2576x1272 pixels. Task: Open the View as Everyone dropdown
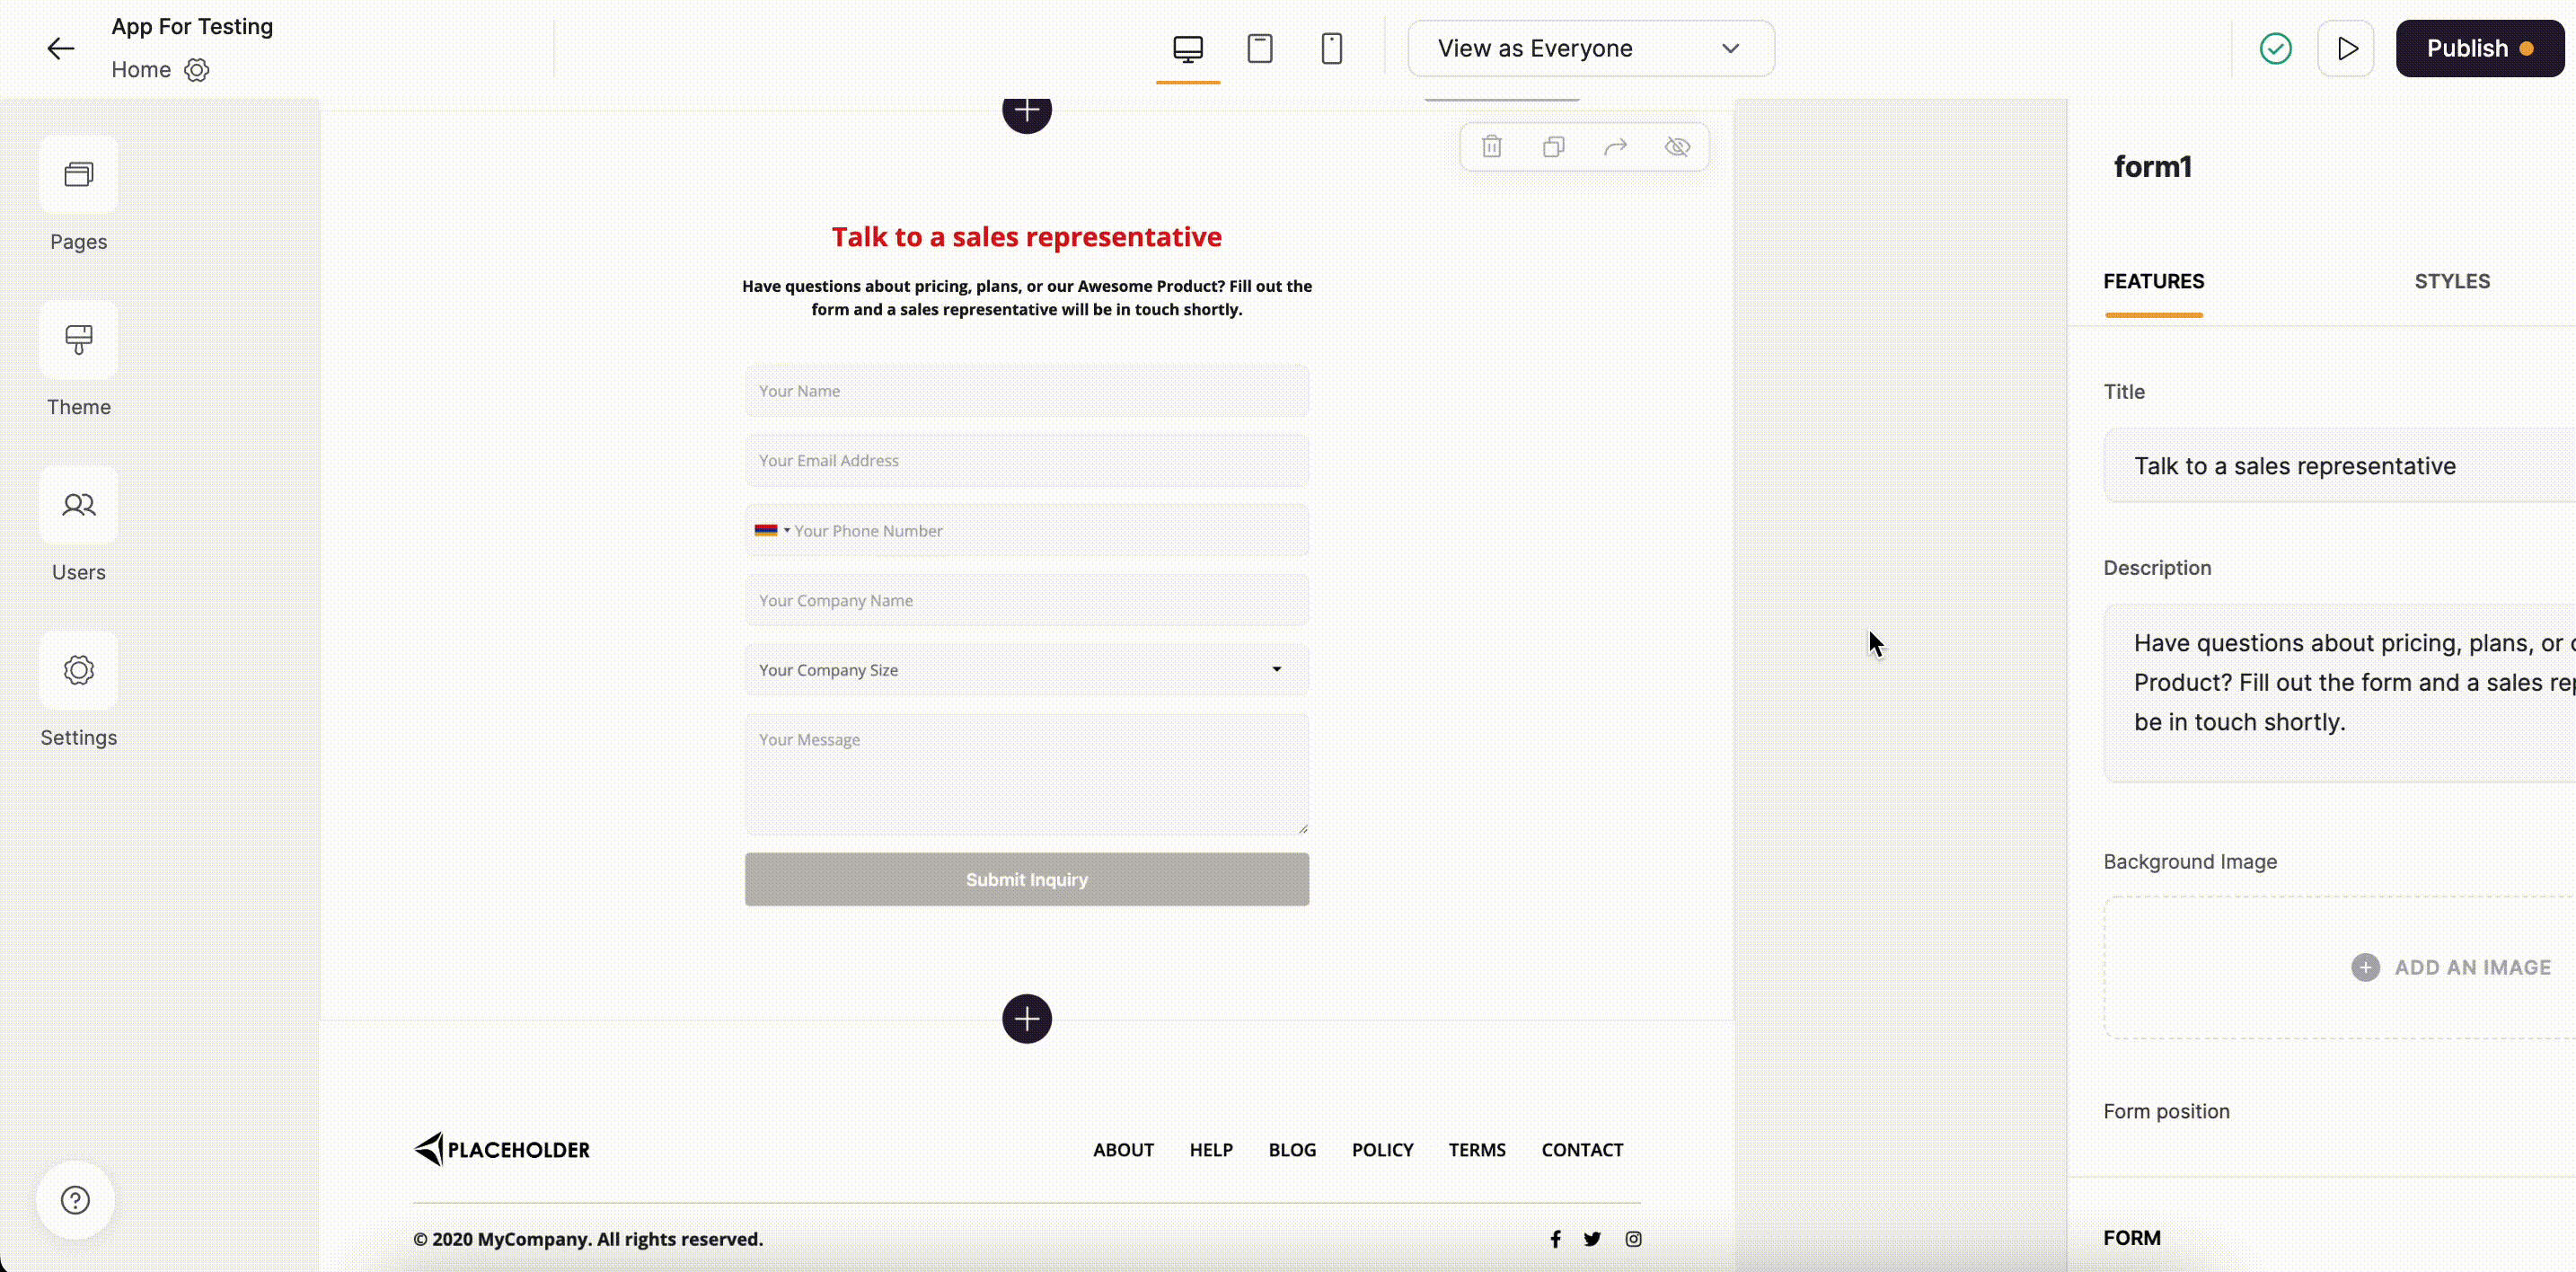click(x=1590, y=47)
